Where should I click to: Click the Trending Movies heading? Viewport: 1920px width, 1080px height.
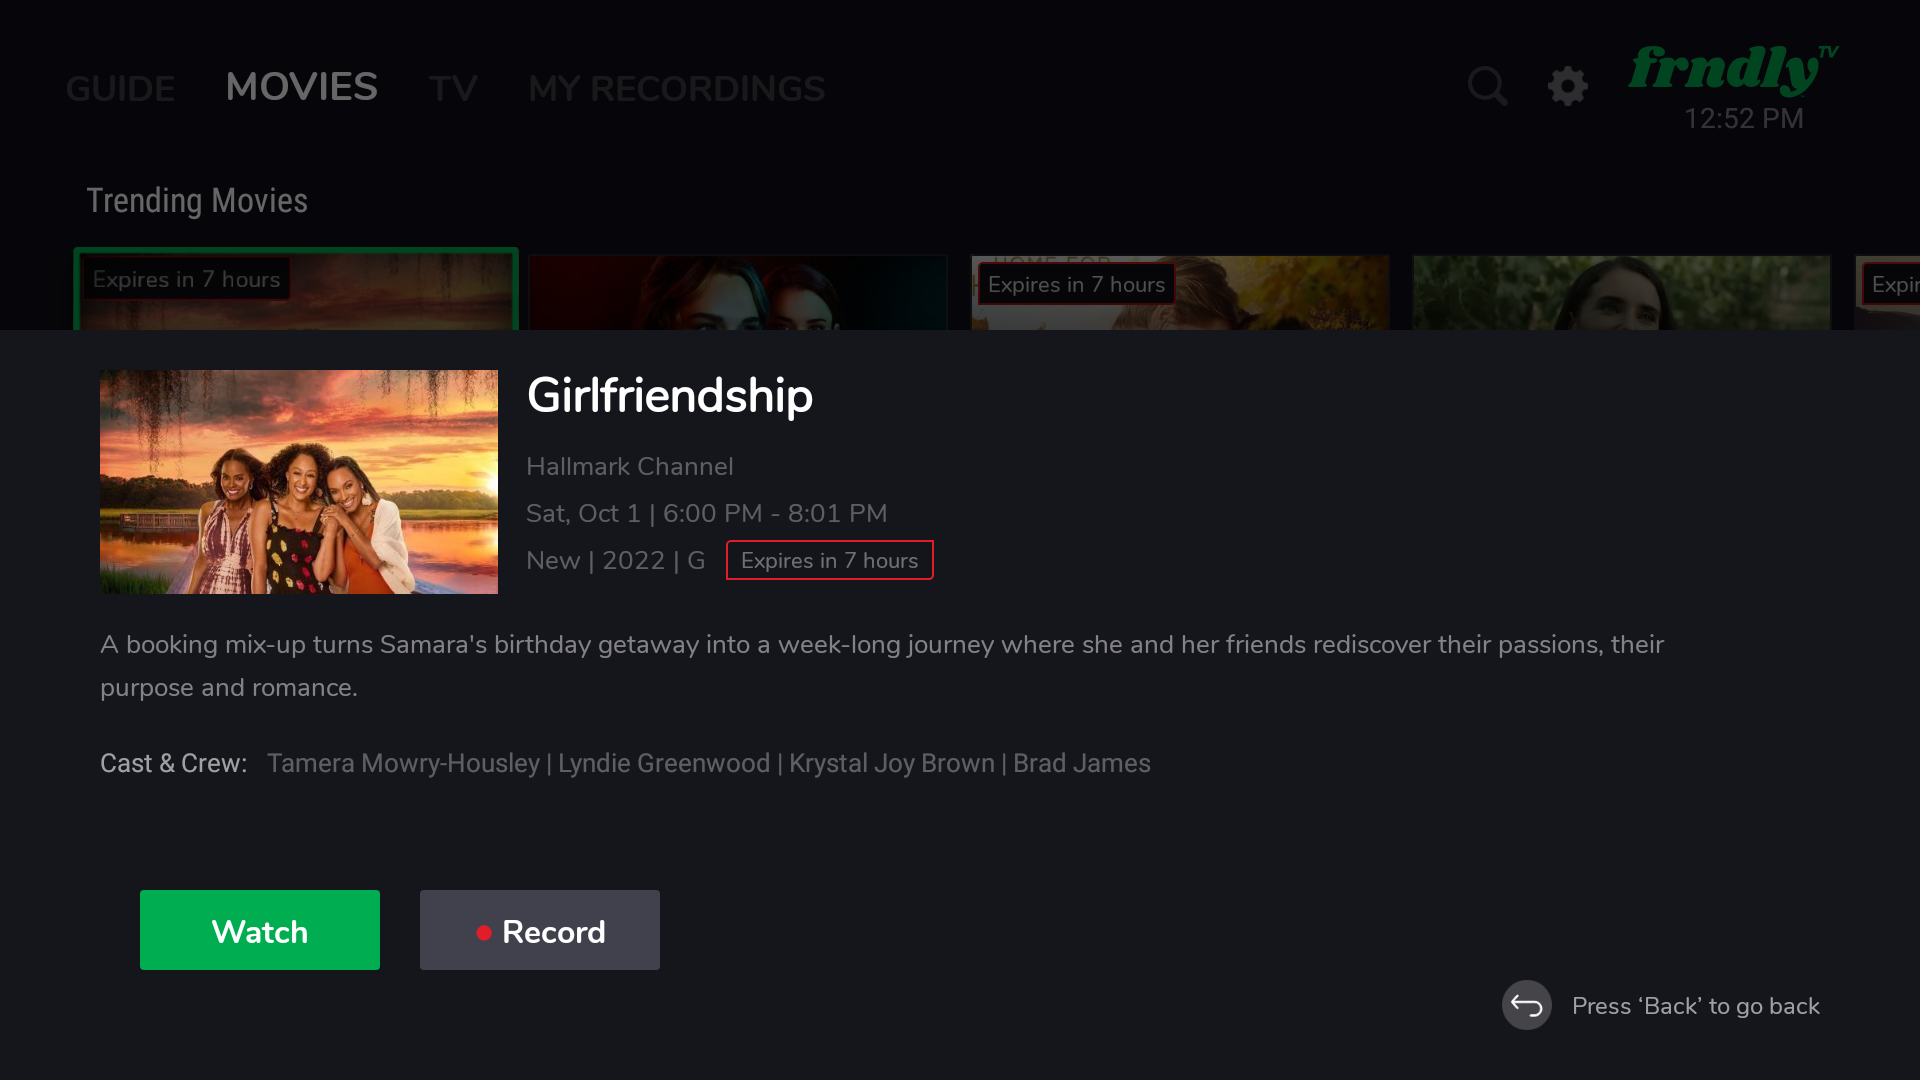coord(197,201)
